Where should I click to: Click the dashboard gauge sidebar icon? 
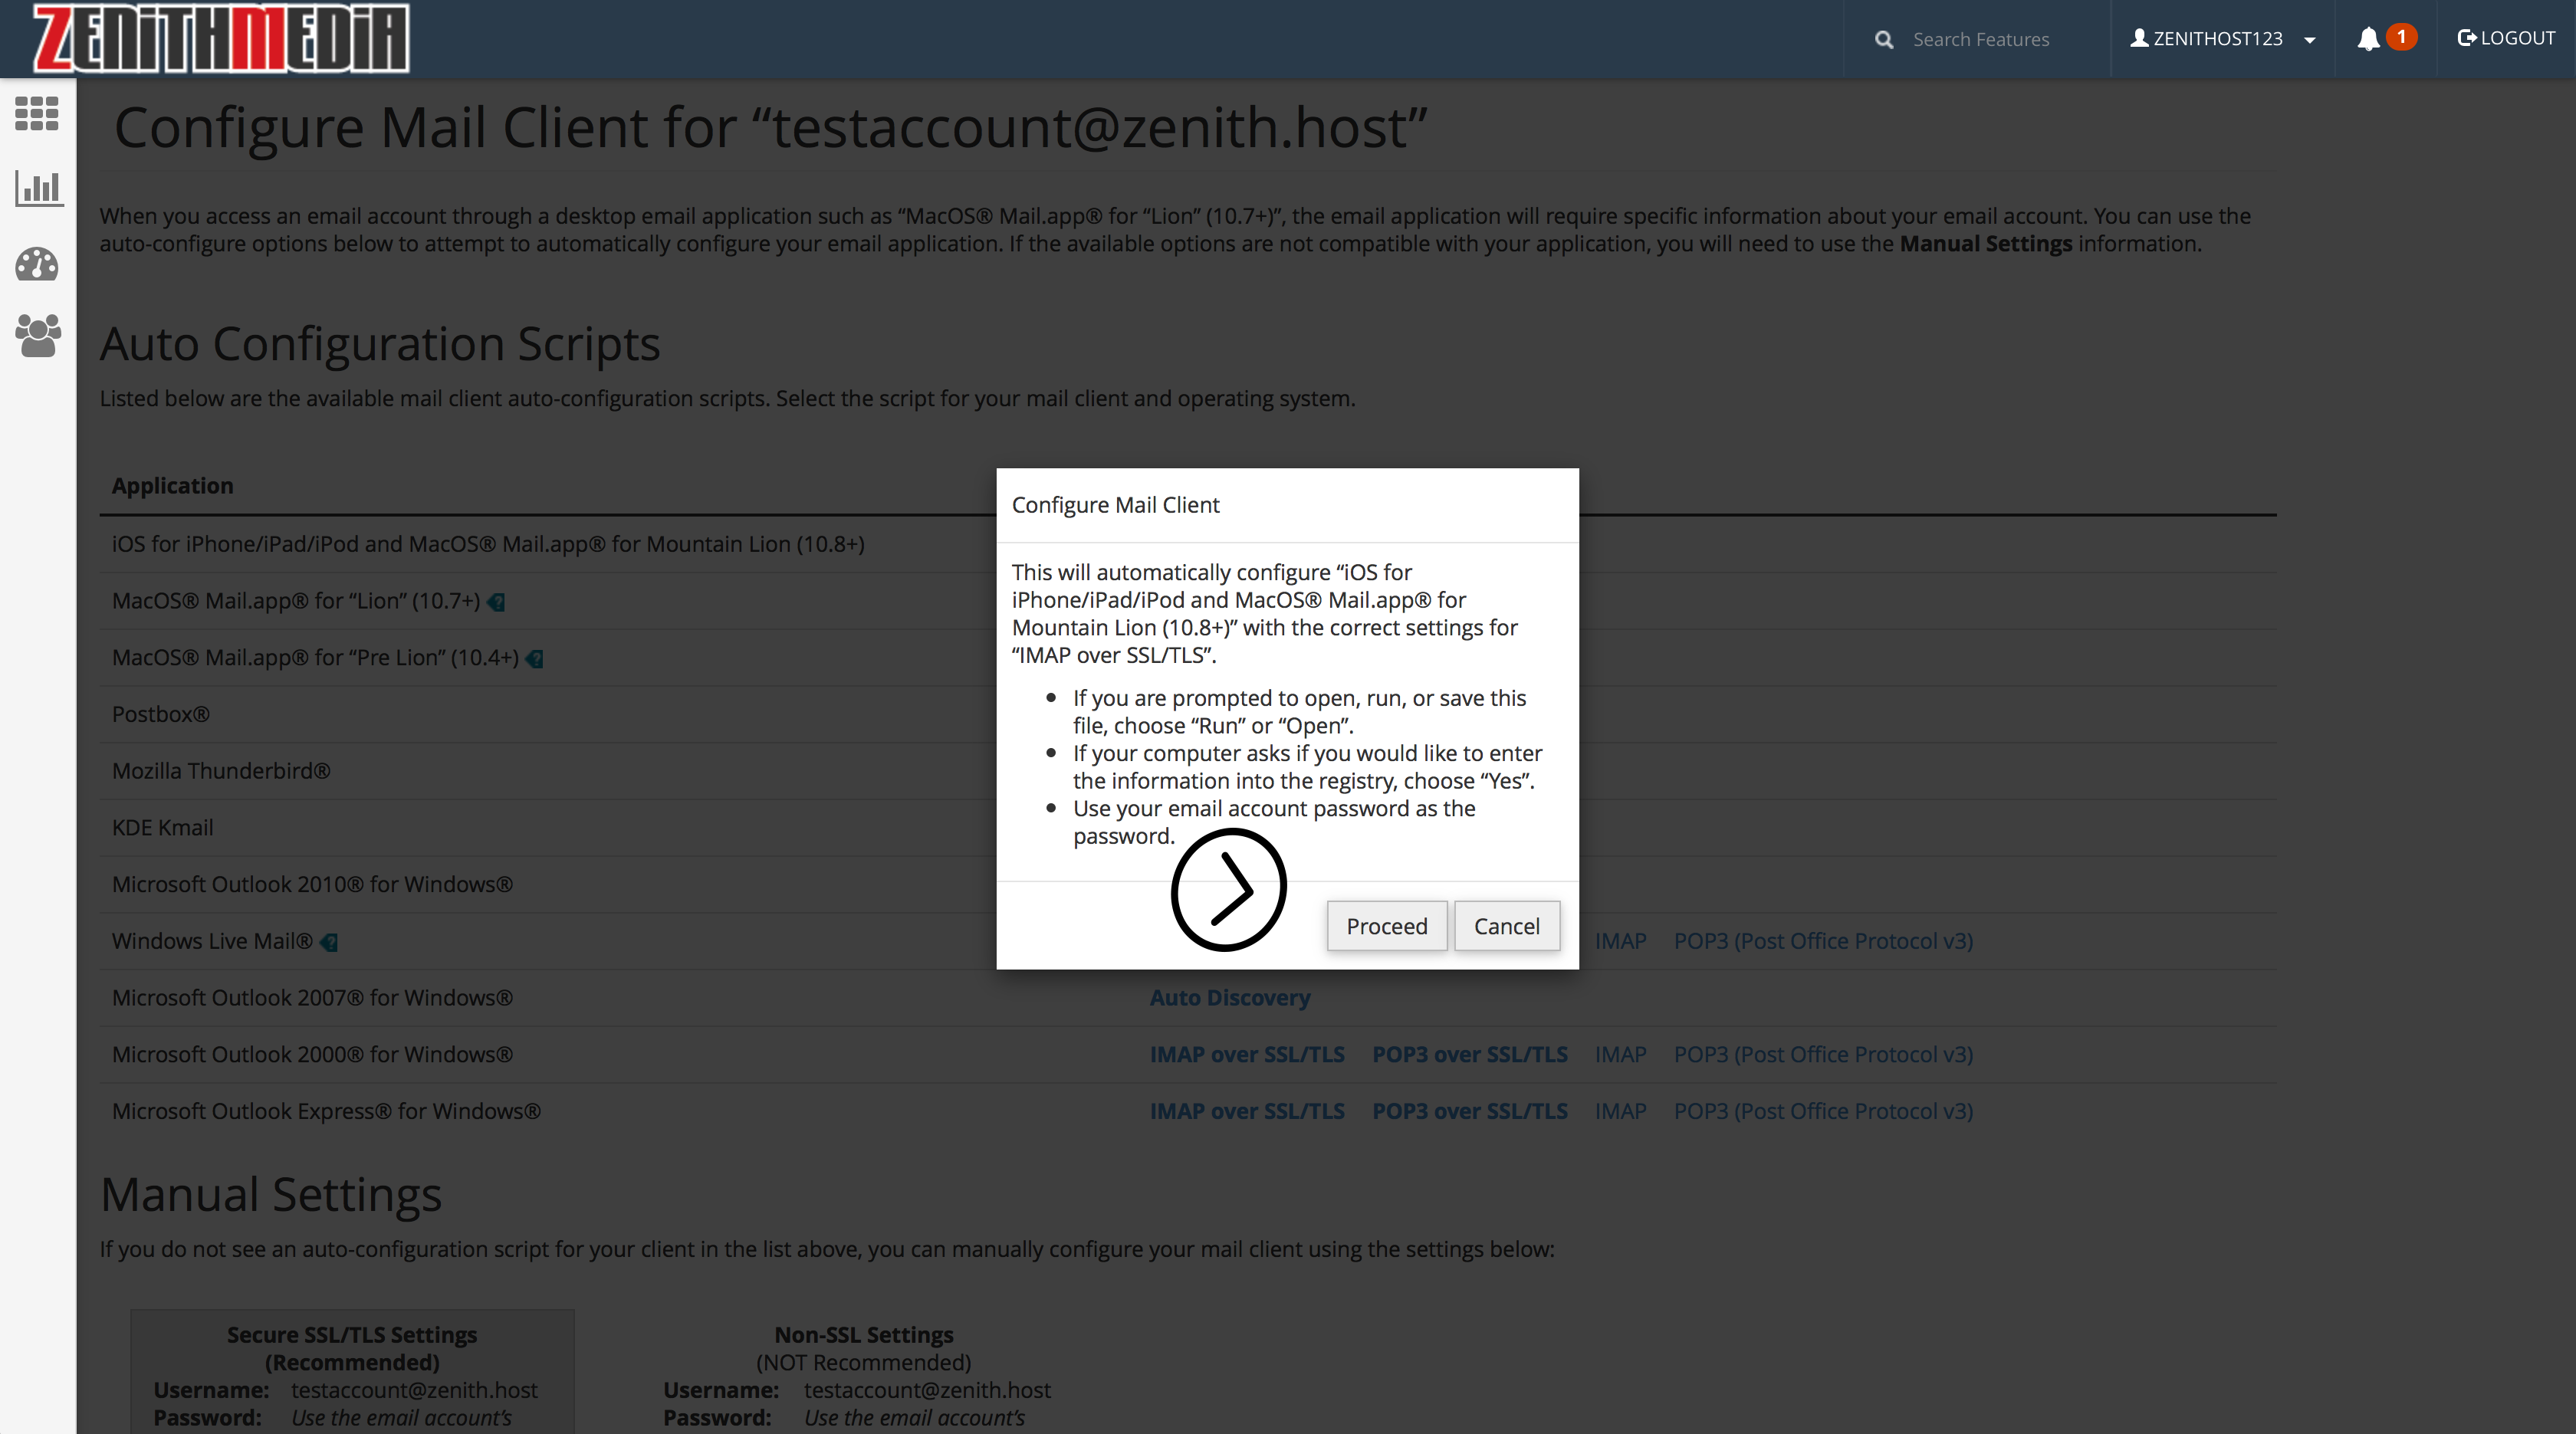tap(37, 264)
